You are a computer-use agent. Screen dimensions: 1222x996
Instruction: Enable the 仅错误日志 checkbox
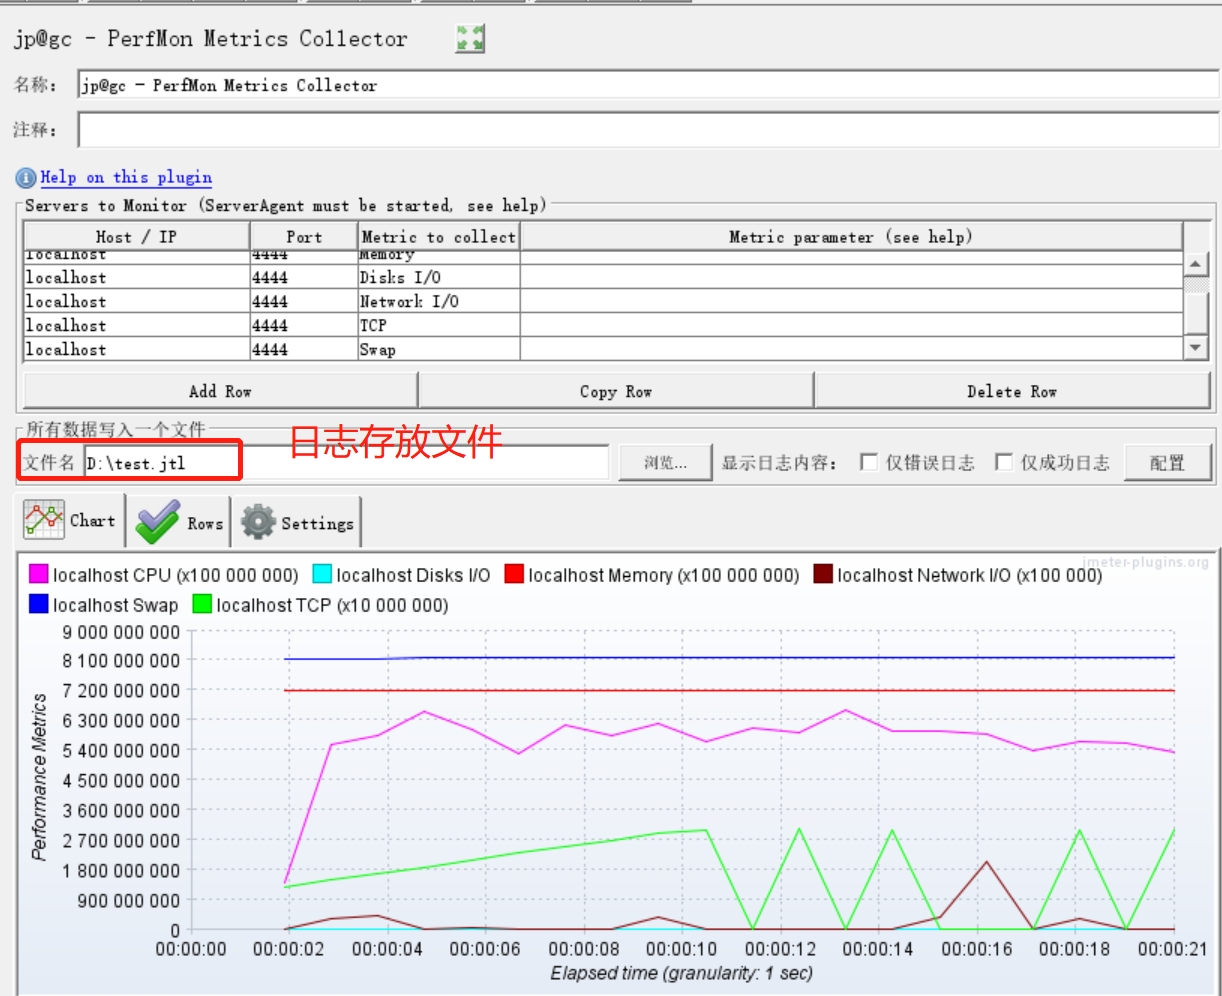coord(869,461)
